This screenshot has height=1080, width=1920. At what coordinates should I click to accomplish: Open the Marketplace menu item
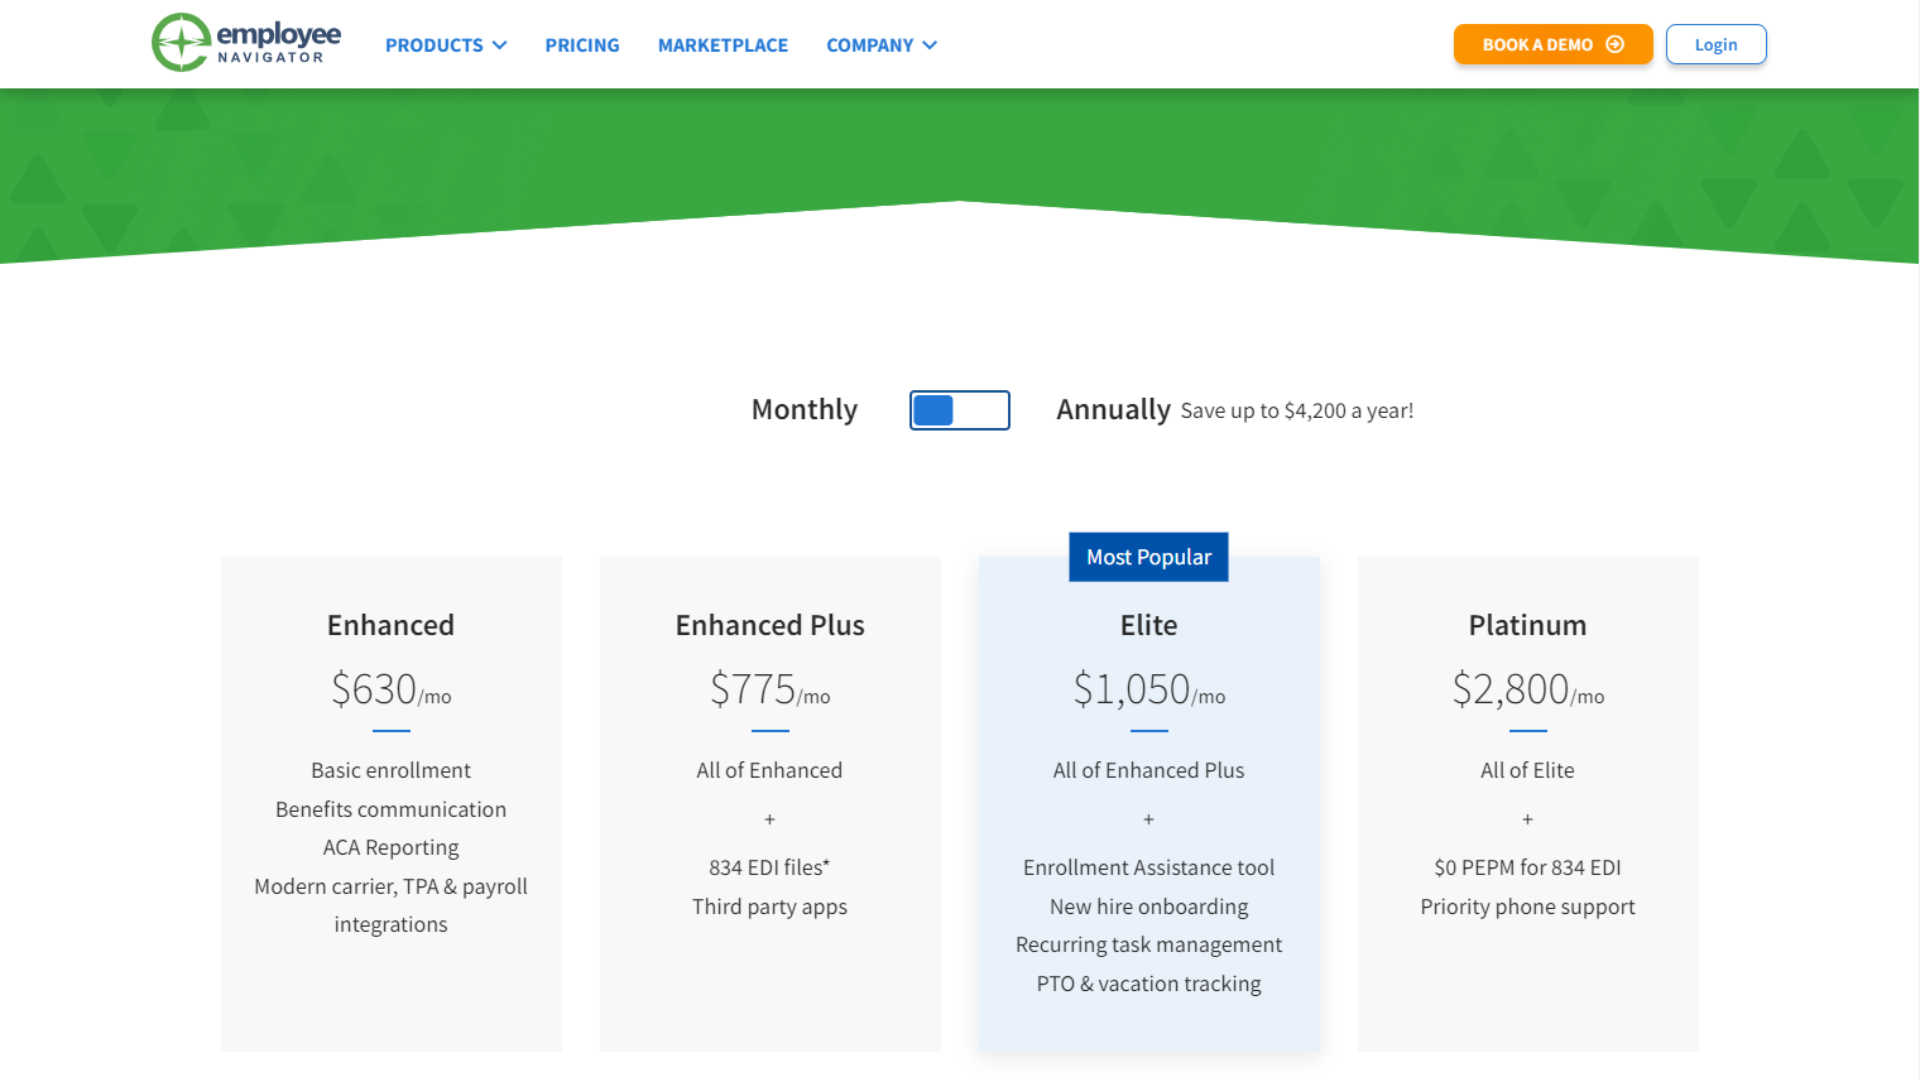[723, 45]
